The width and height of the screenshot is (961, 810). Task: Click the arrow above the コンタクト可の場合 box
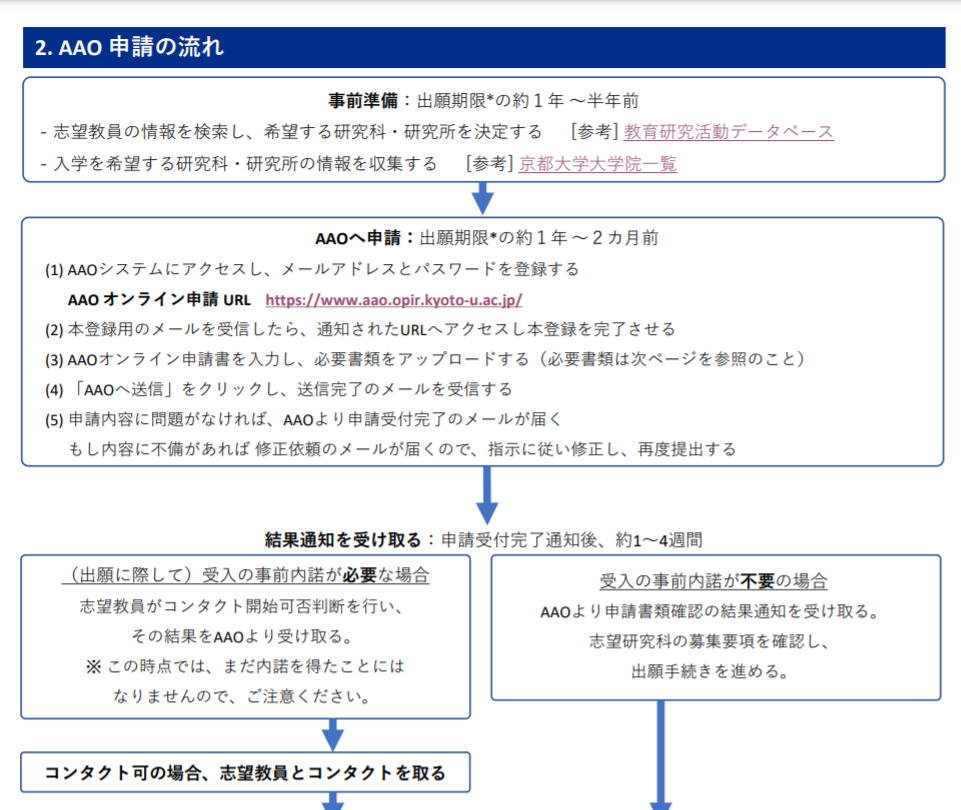click(332, 735)
